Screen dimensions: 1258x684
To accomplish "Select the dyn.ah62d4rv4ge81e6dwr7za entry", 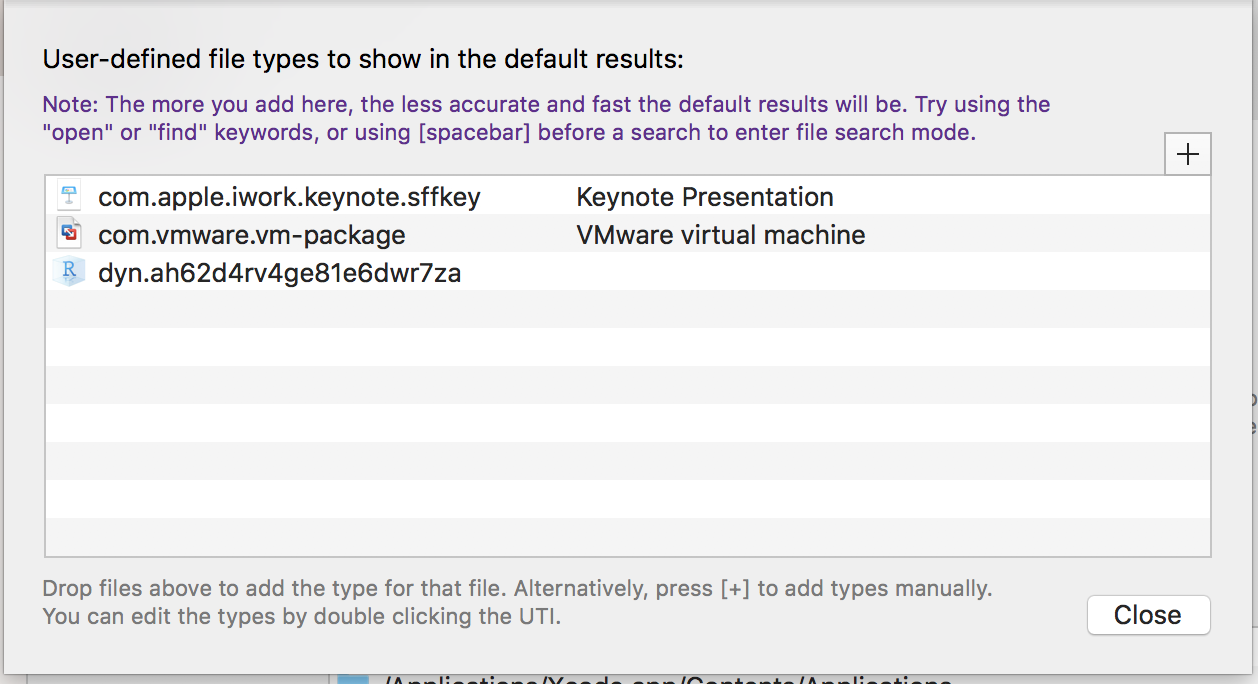I will click(x=279, y=271).
